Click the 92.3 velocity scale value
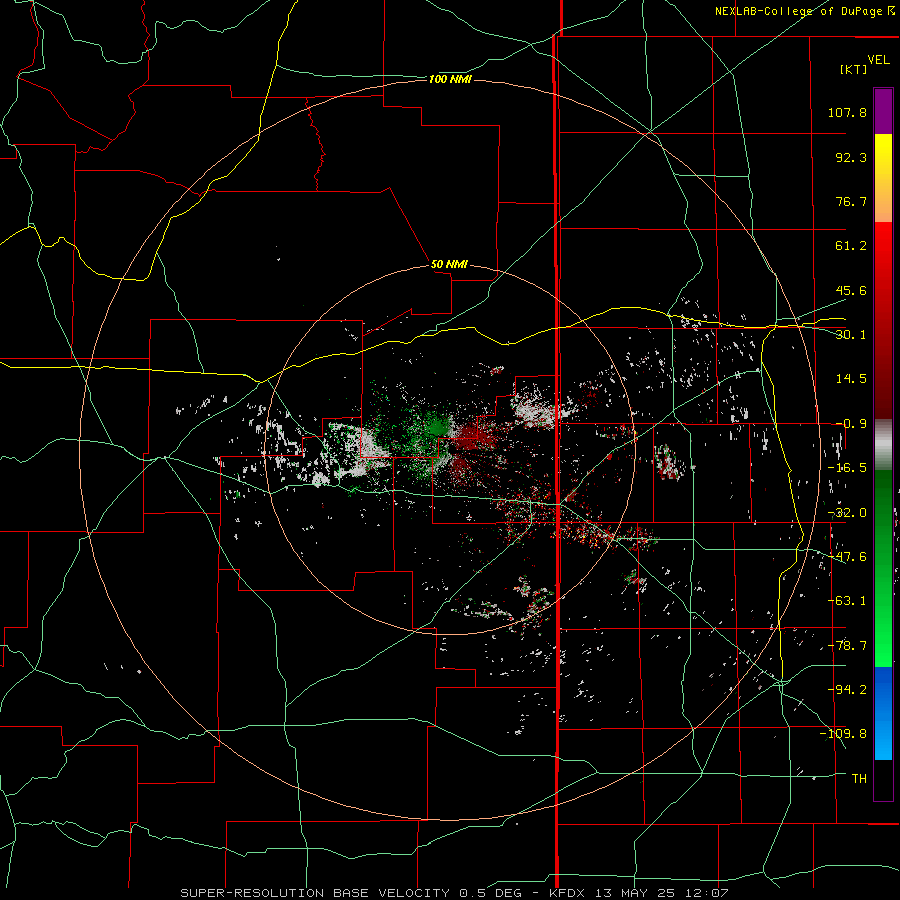The width and height of the screenshot is (900, 900). (x=851, y=157)
